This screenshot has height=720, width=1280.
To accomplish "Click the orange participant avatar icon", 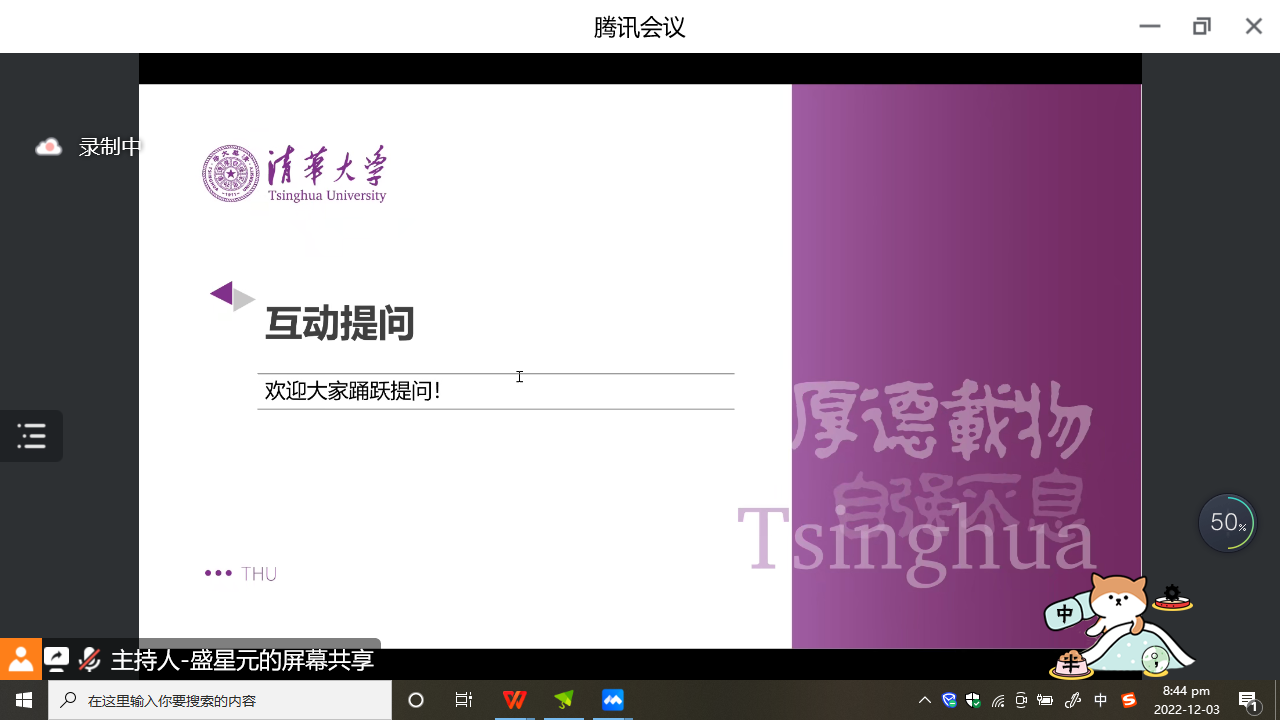I will (x=21, y=660).
